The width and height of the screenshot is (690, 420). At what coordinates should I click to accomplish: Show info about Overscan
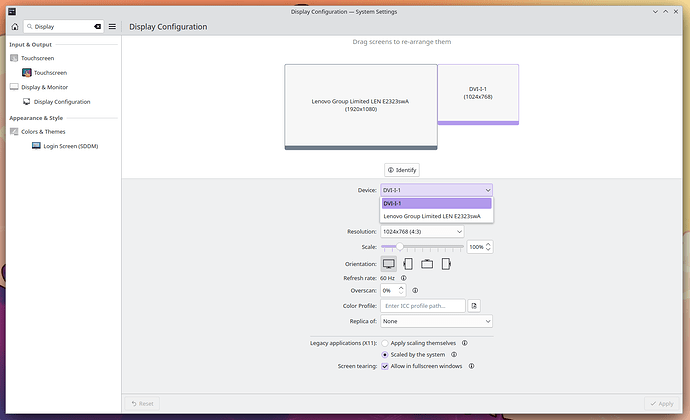(x=415, y=291)
